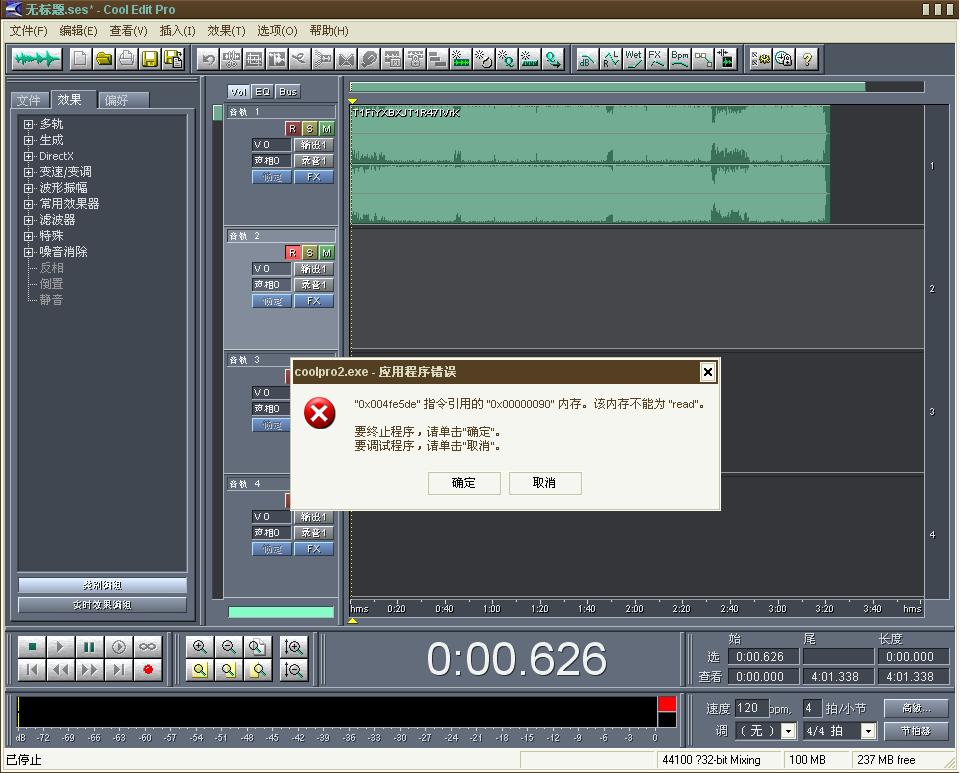
Task: Expand the 波形振幅 tree node
Action: tap(28, 188)
